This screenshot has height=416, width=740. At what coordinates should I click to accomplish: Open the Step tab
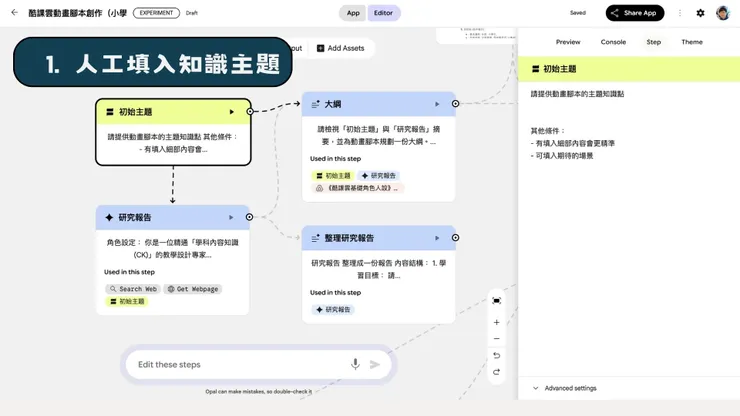(x=654, y=42)
